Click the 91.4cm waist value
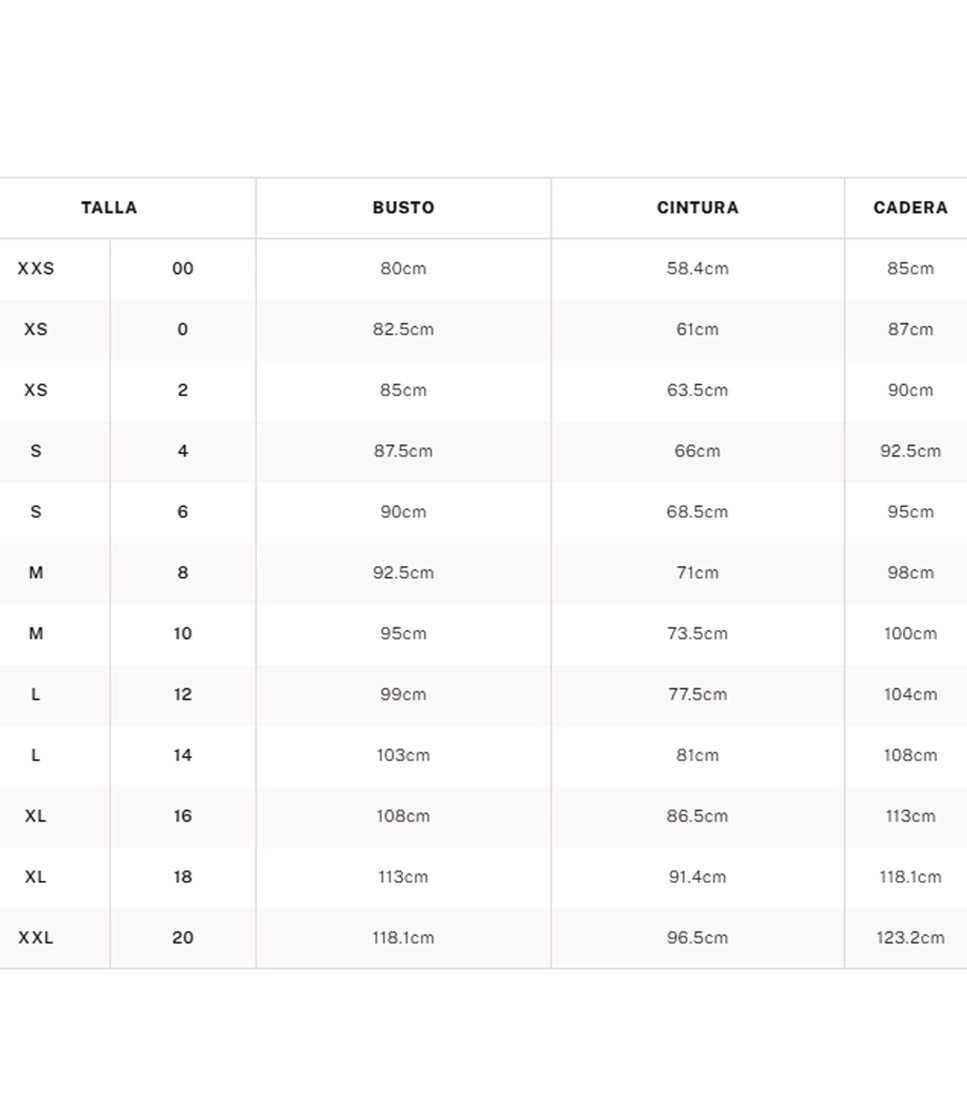 (x=697, y=877)
